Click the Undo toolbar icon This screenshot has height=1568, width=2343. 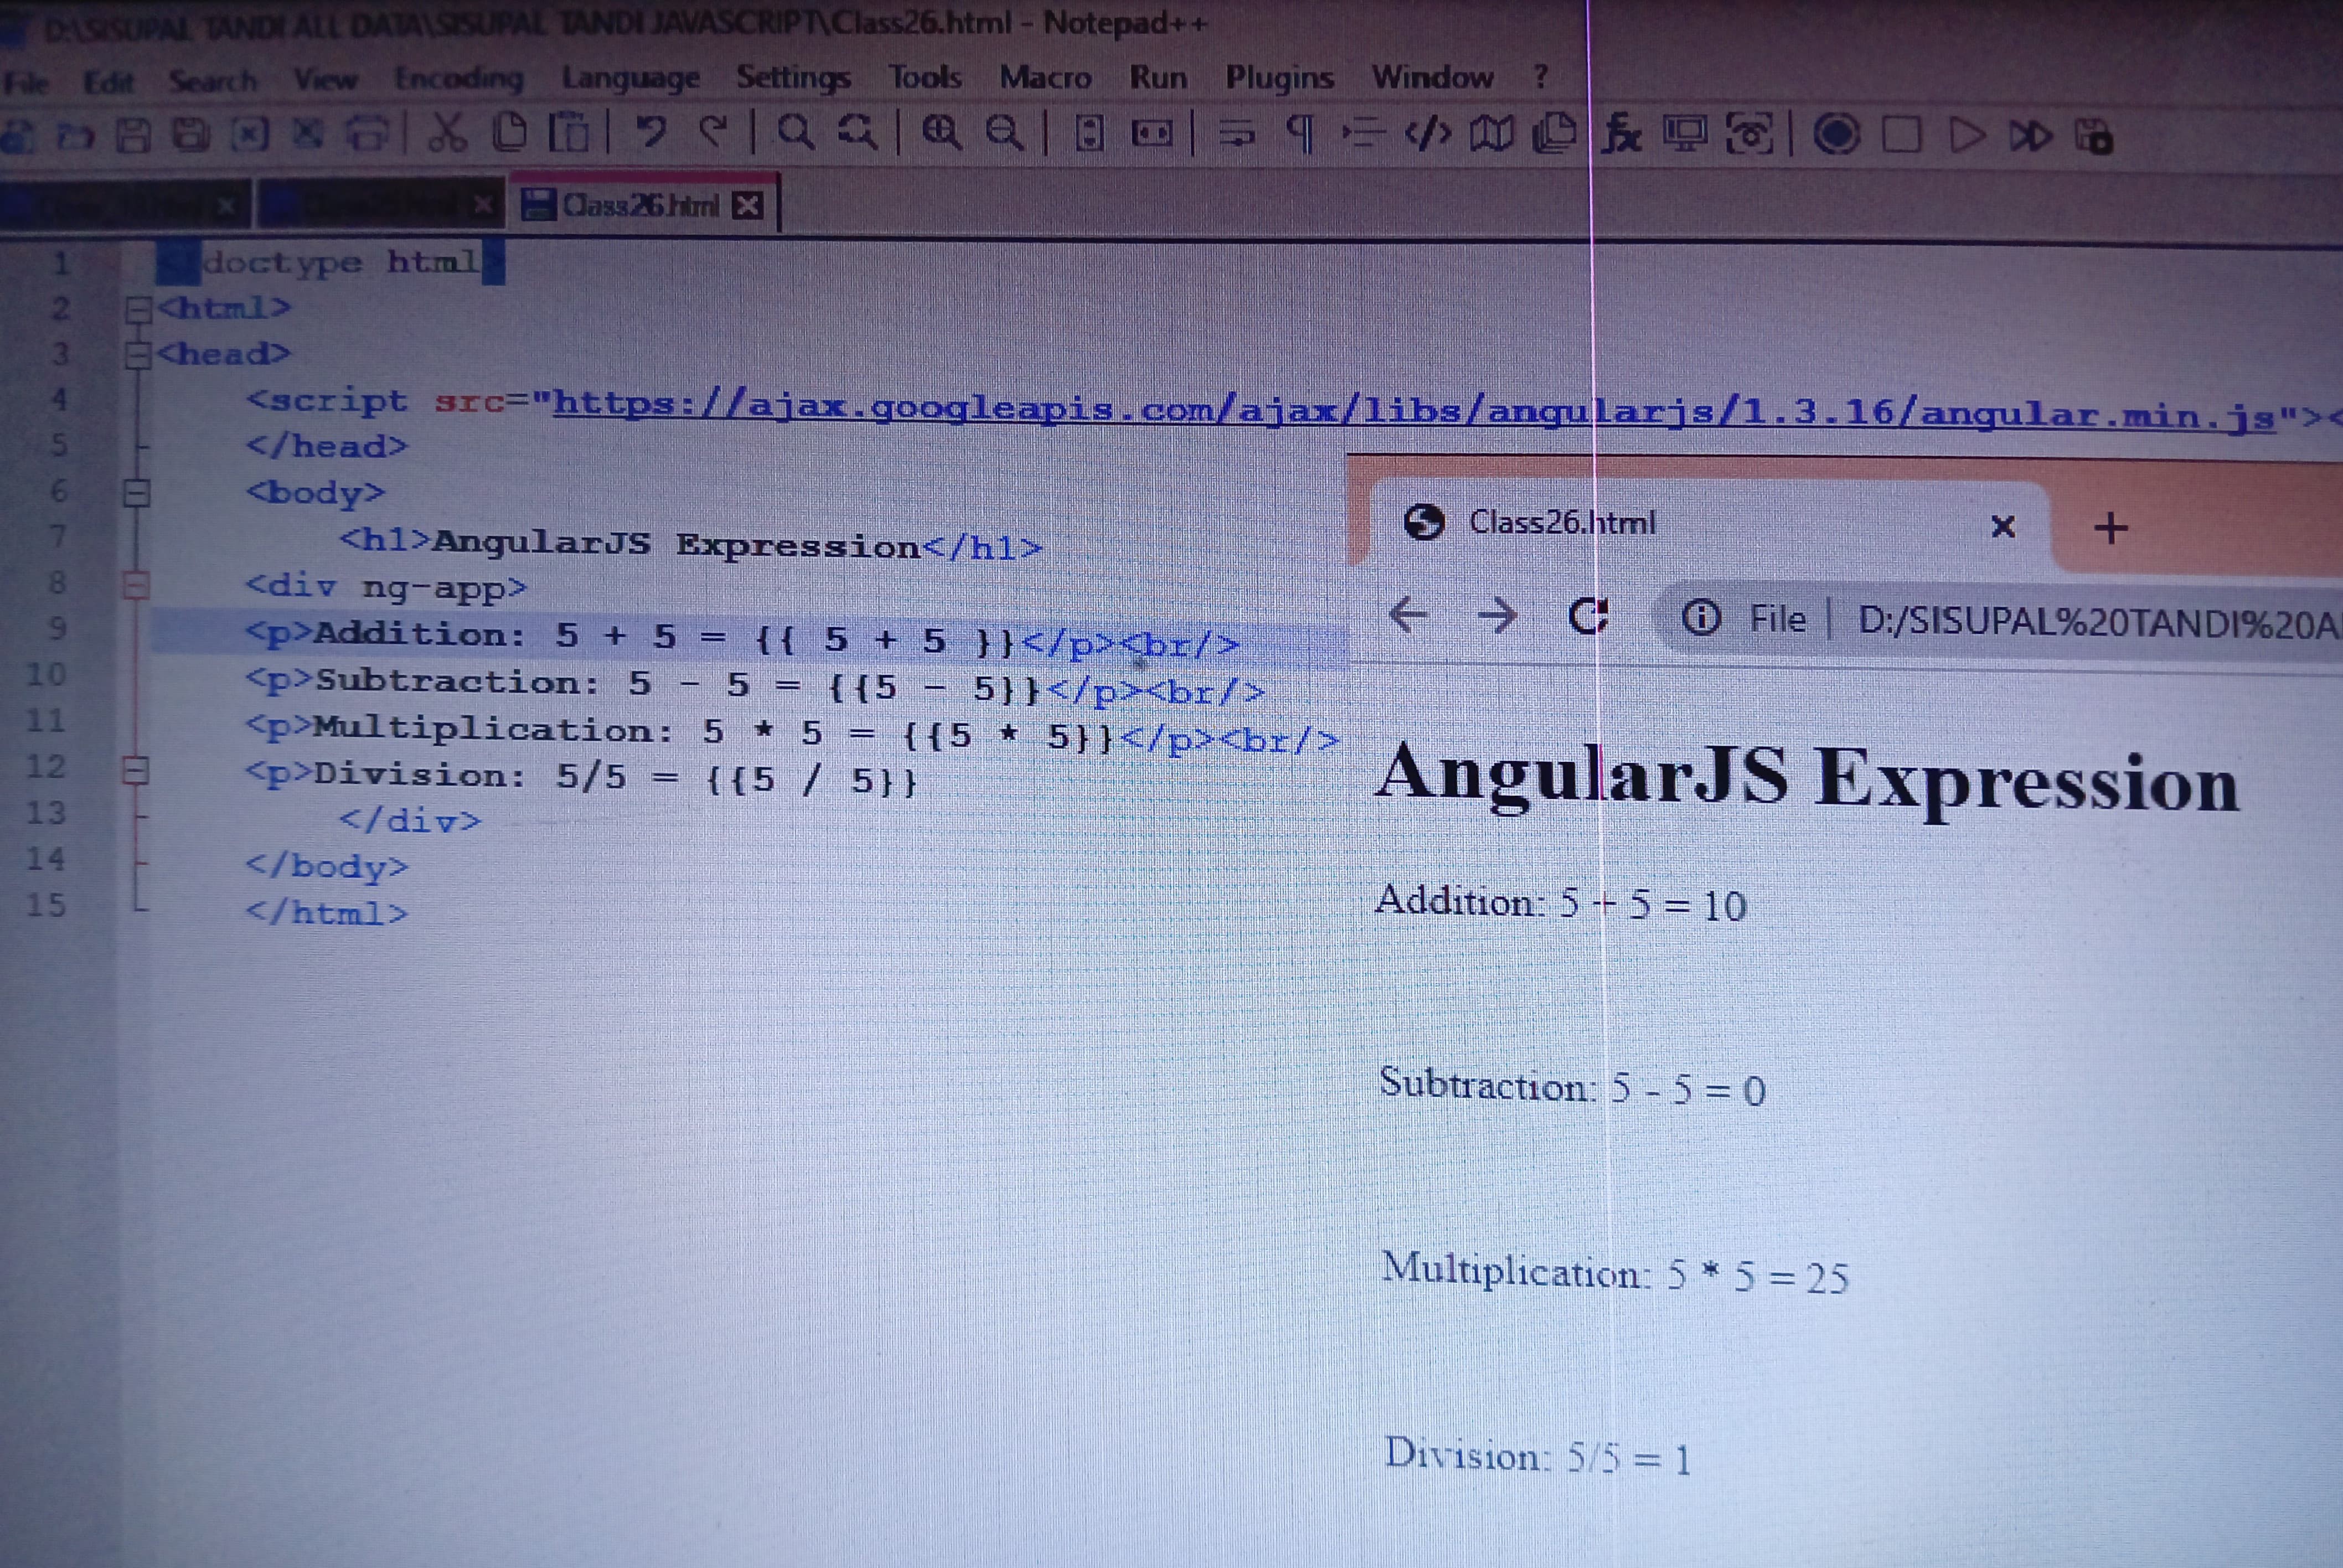tap(651, 131)
